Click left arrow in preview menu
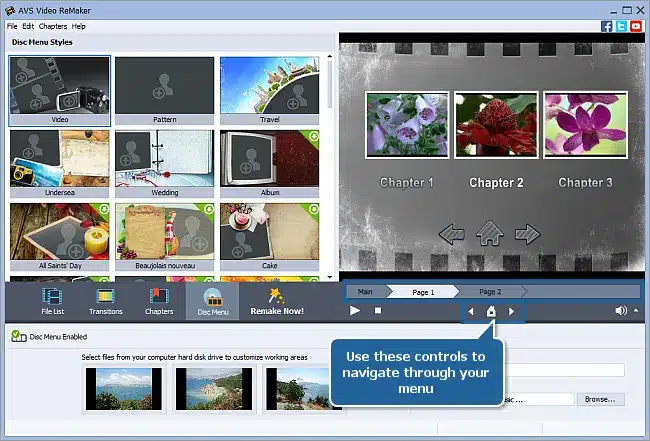Viewport: 650px width, 441px height. [x=451, y=234]
